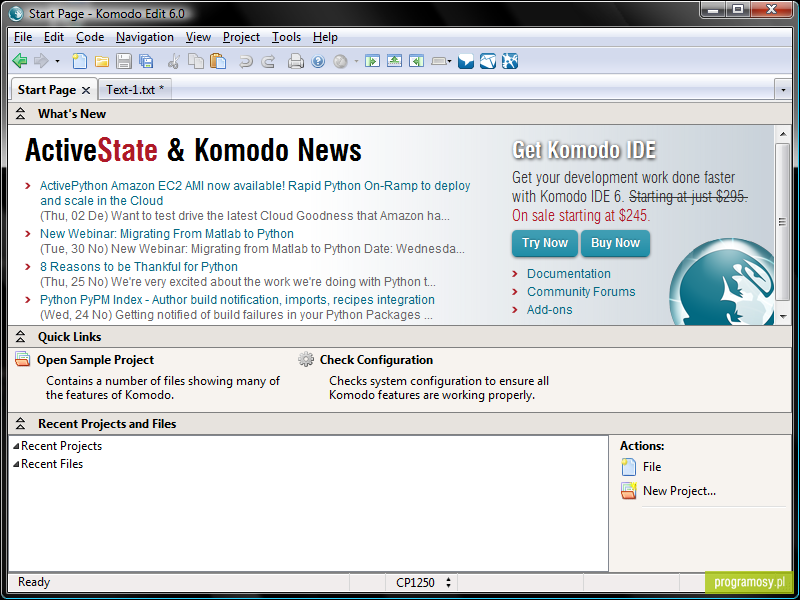Open the File menu
The width and height of the screenshot is (800, 600).
[x=23, y=37]
